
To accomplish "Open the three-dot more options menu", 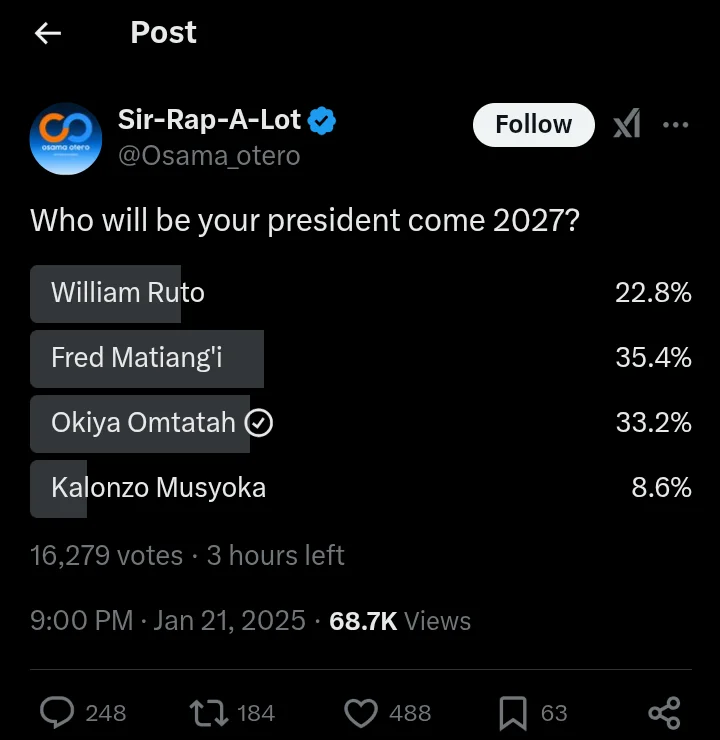I will click(x=675, y=125).
